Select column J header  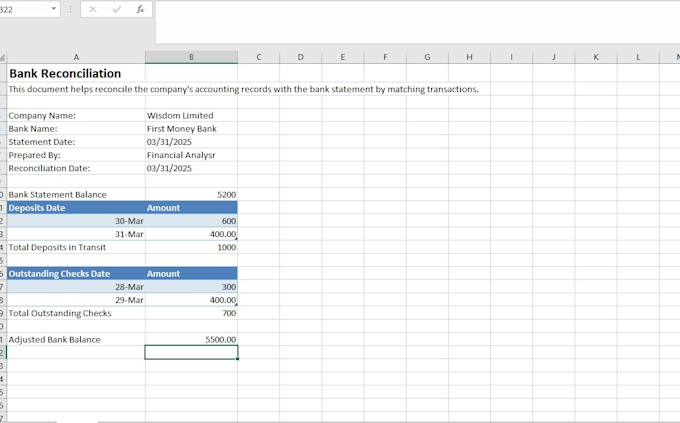coord(553,57)
